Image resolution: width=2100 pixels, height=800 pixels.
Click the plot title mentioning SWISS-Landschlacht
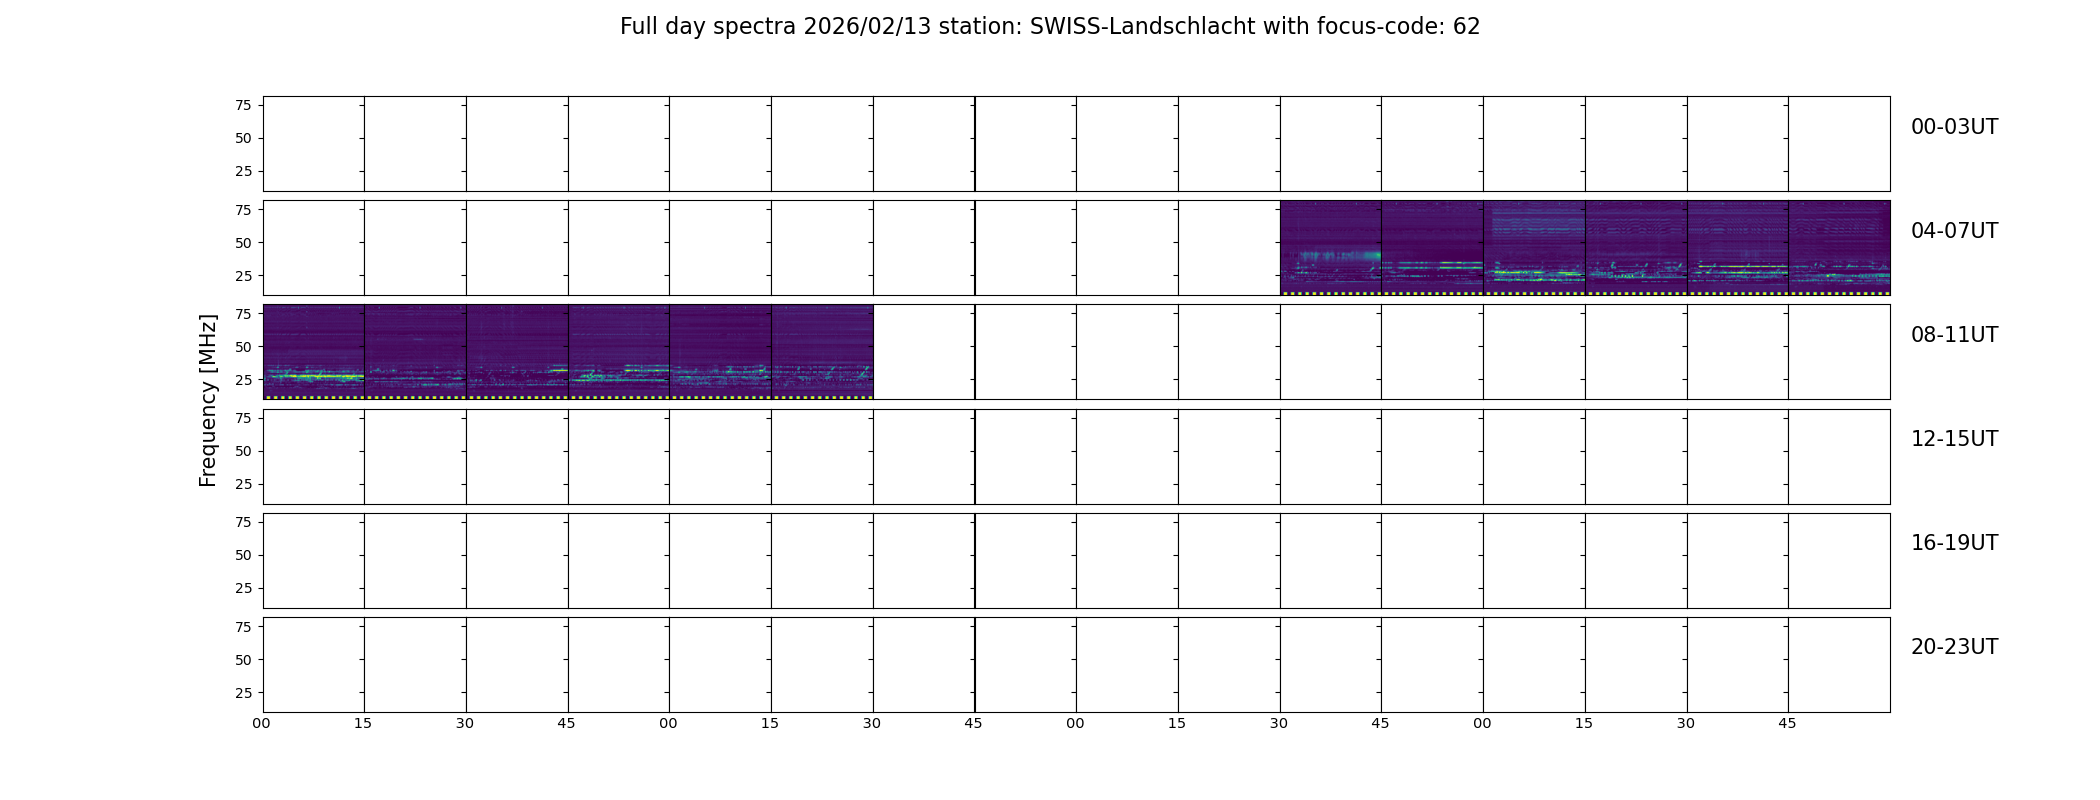(x=1049, y=27)
